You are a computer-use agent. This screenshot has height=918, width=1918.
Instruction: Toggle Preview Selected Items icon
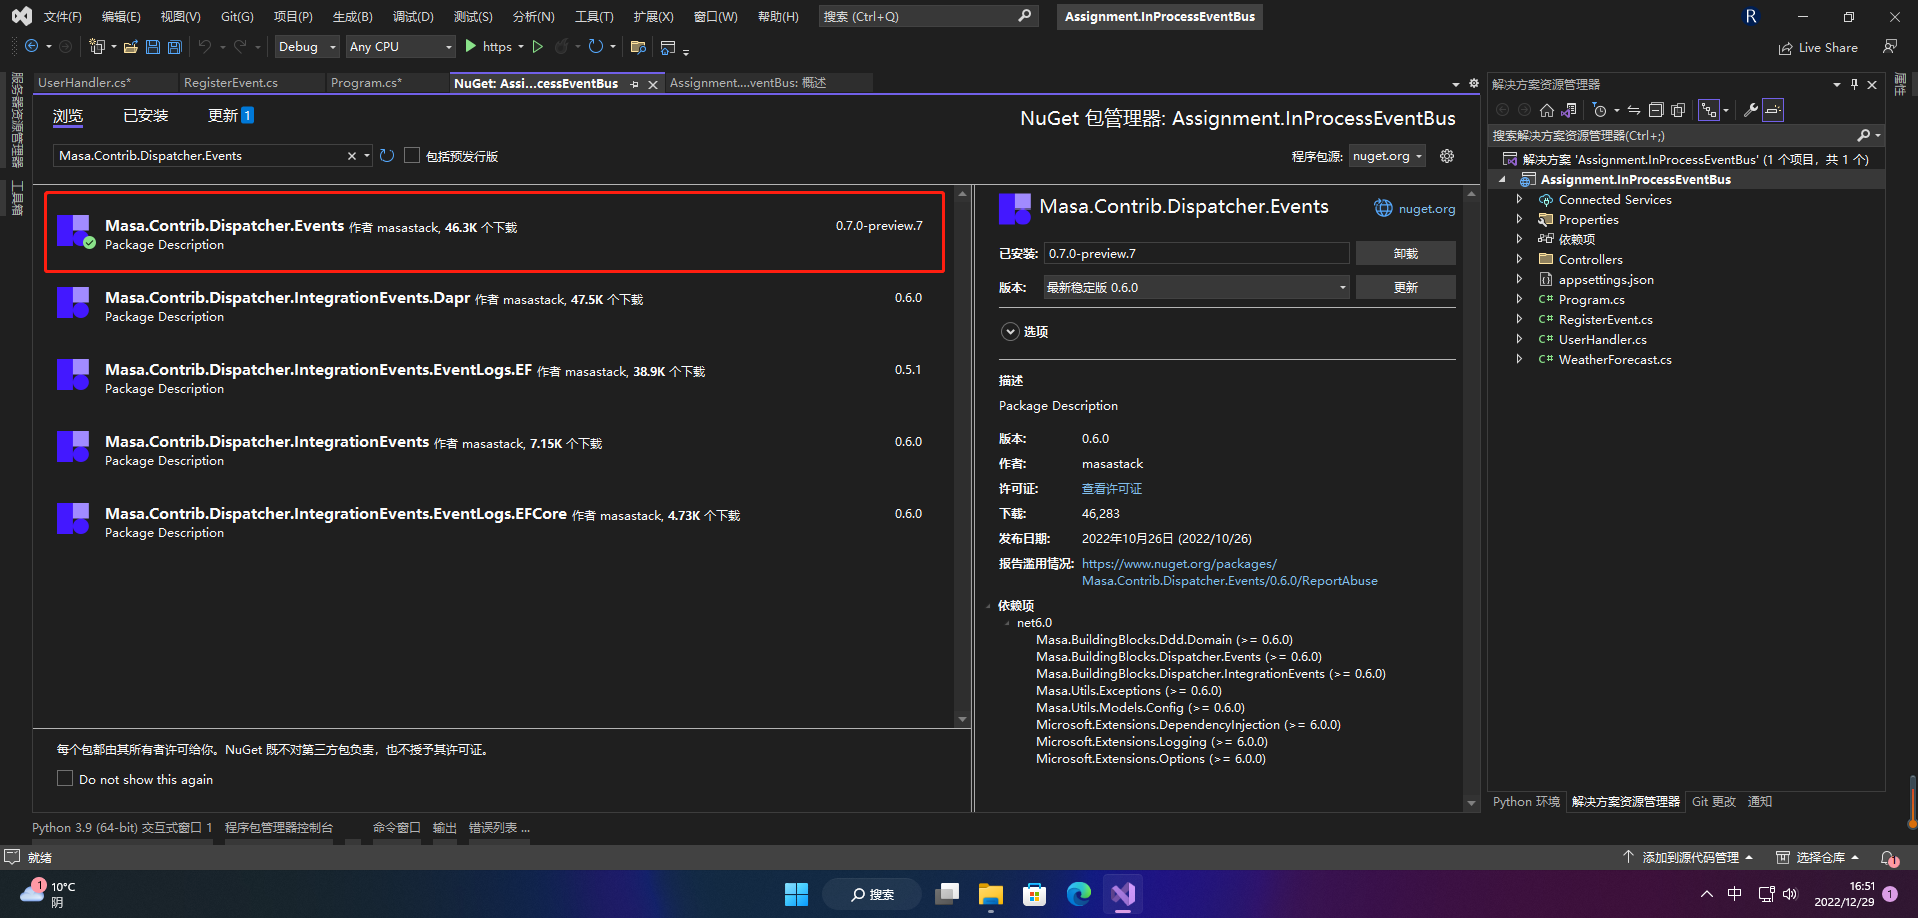[1773, 110]
